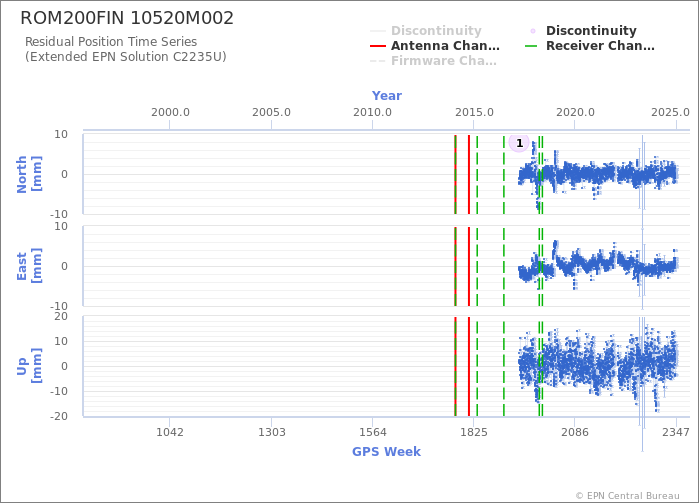Click the Residual Position Time Series subtitle
The width and height of the screenshot is (700, 504).
click(x=111, y=42)
